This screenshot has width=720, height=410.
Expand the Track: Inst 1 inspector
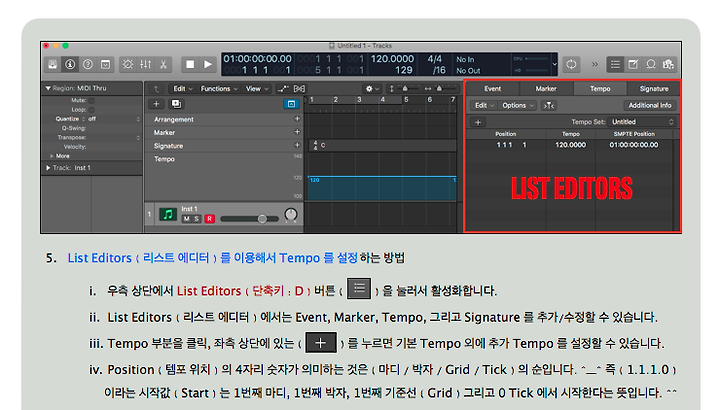(x=48, y=168)
